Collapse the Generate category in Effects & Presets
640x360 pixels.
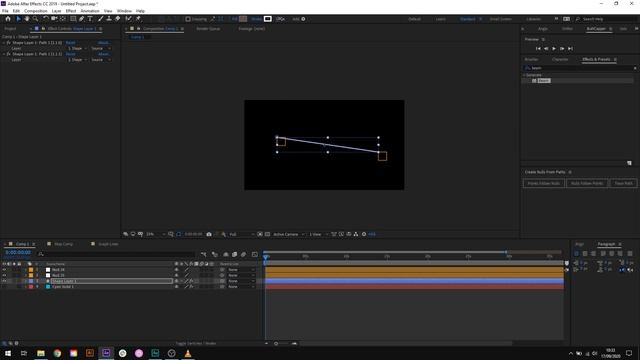click(x=524, y=75)
